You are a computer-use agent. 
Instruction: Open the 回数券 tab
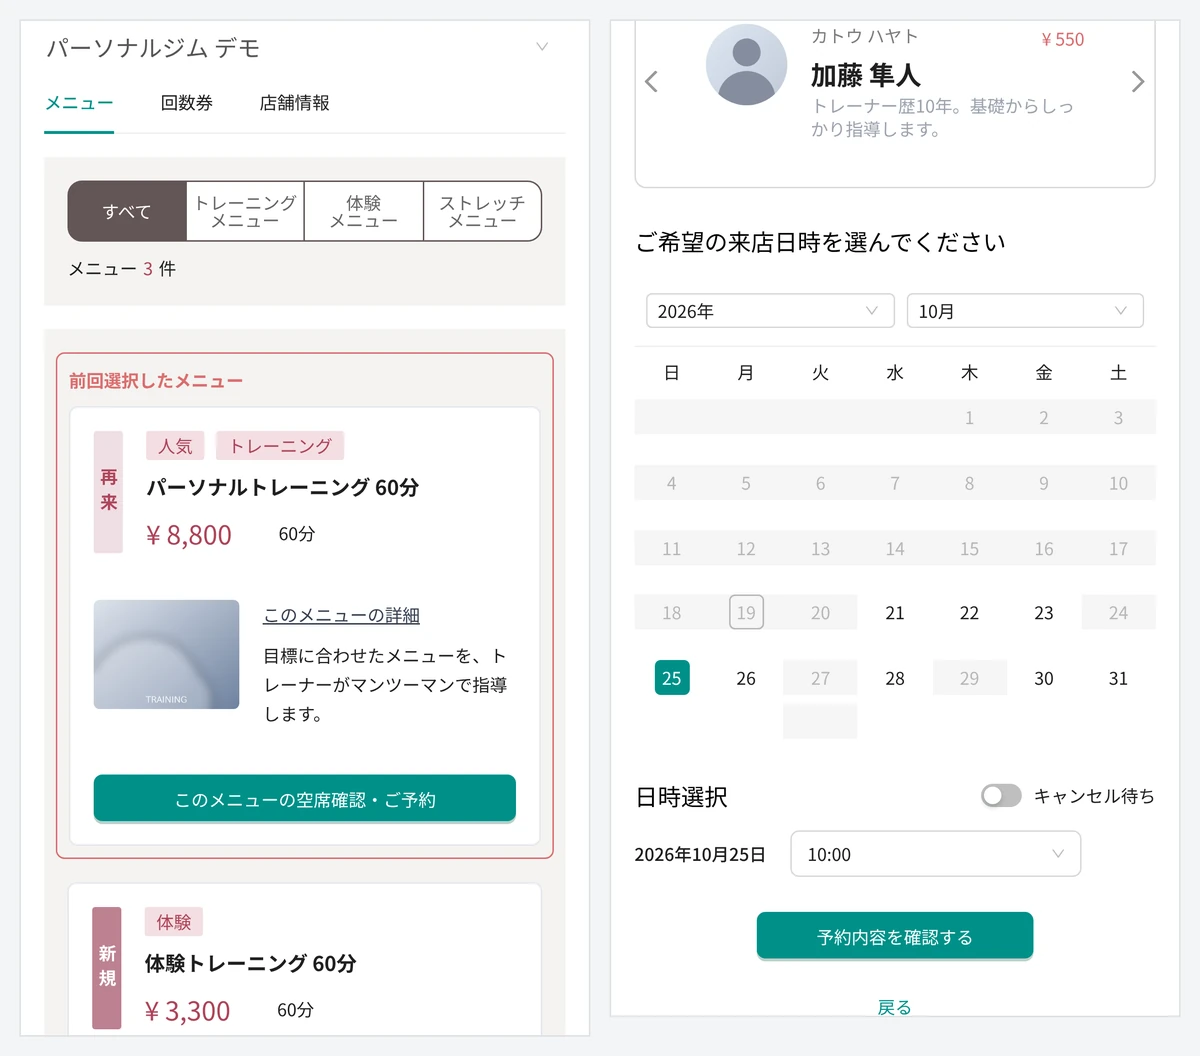tap(187, 103)
